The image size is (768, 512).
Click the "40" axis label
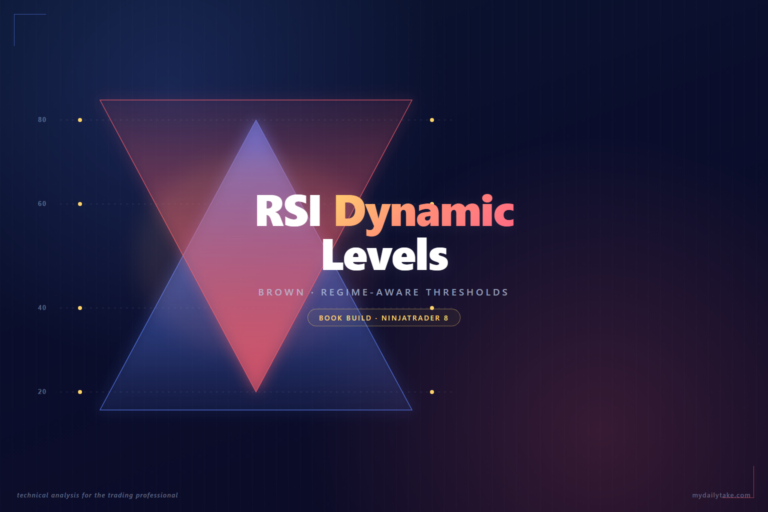42,308
